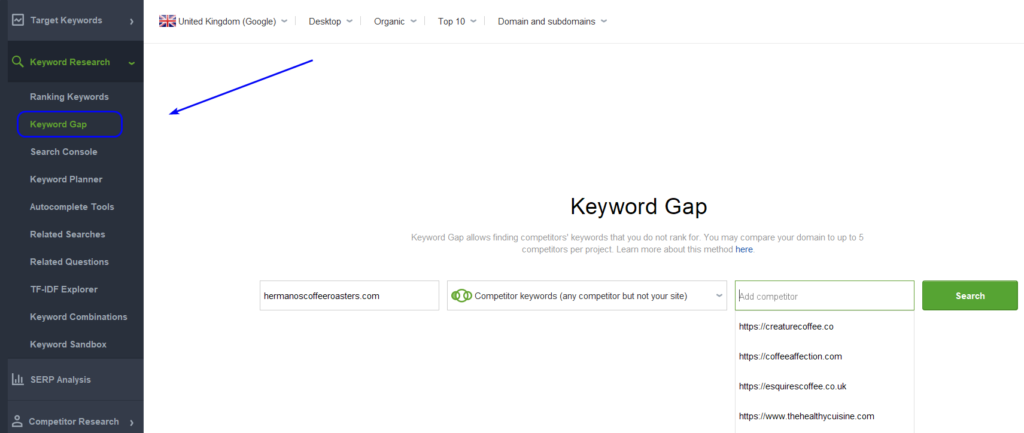The height and width of the screenshot is (433, 1024).
Task: Click the Target Keywords chart icon
Action: click(x=18, y=20)
